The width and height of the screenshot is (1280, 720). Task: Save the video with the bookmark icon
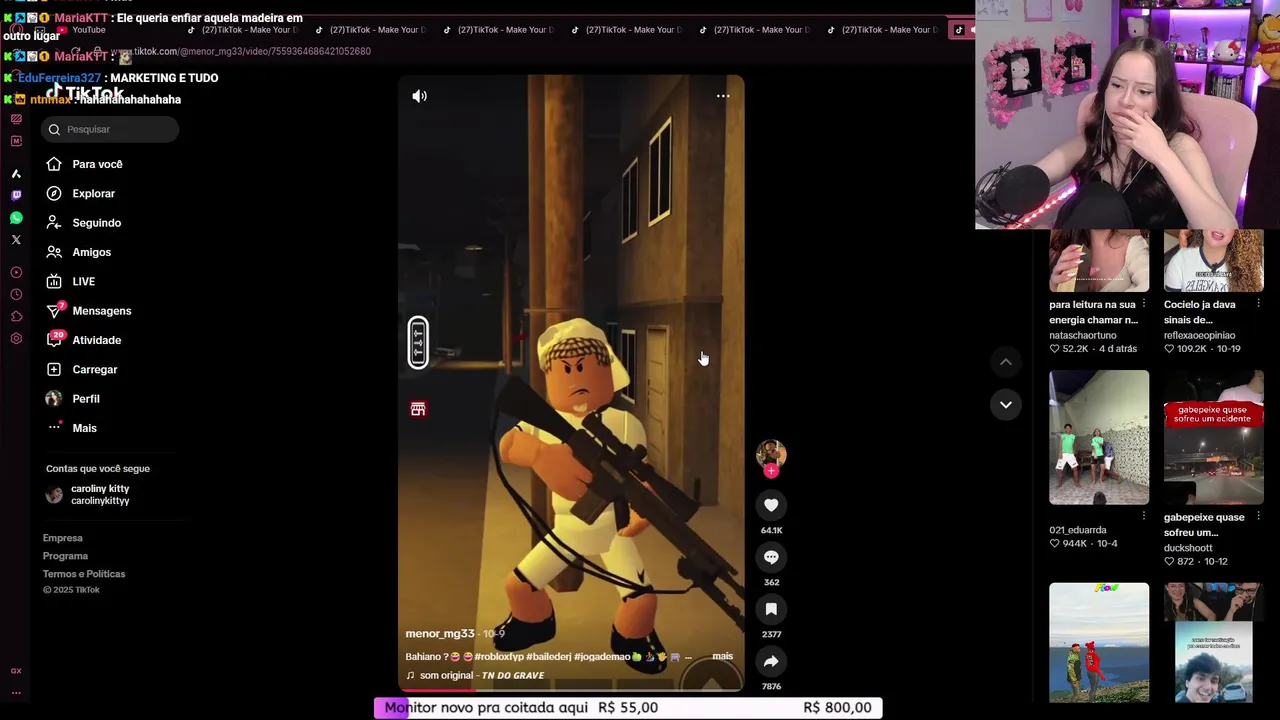pos(771,609)
